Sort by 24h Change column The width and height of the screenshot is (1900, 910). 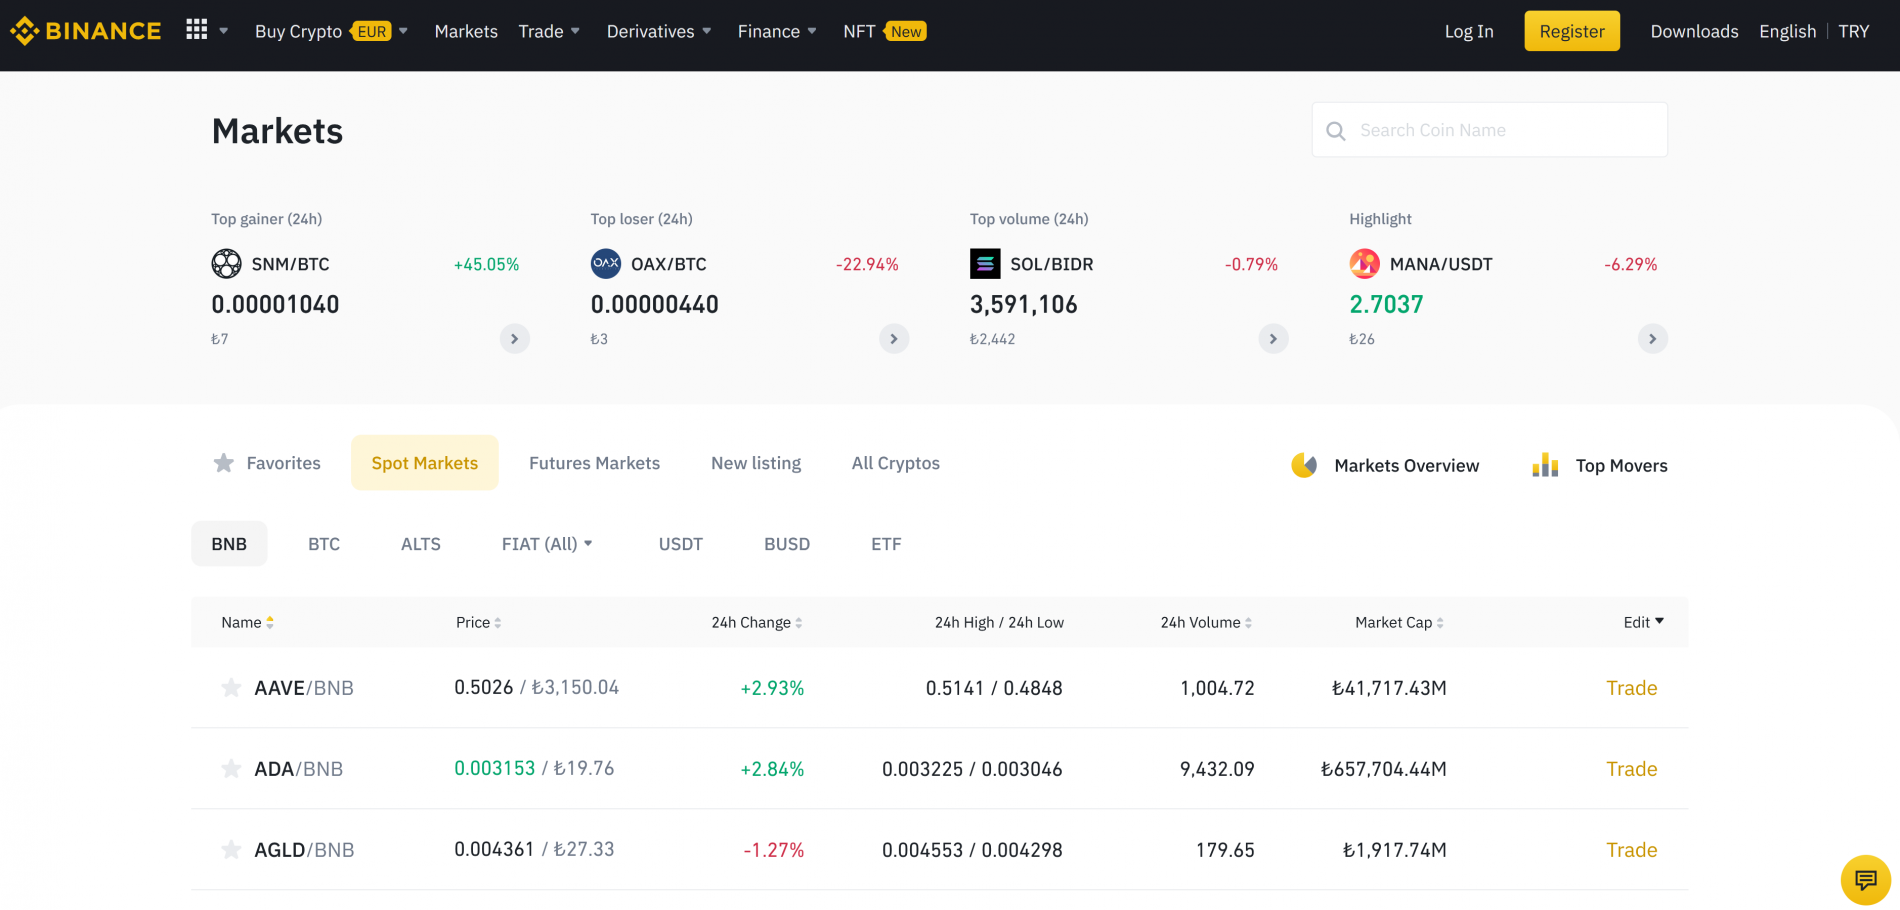click(757, 622)
